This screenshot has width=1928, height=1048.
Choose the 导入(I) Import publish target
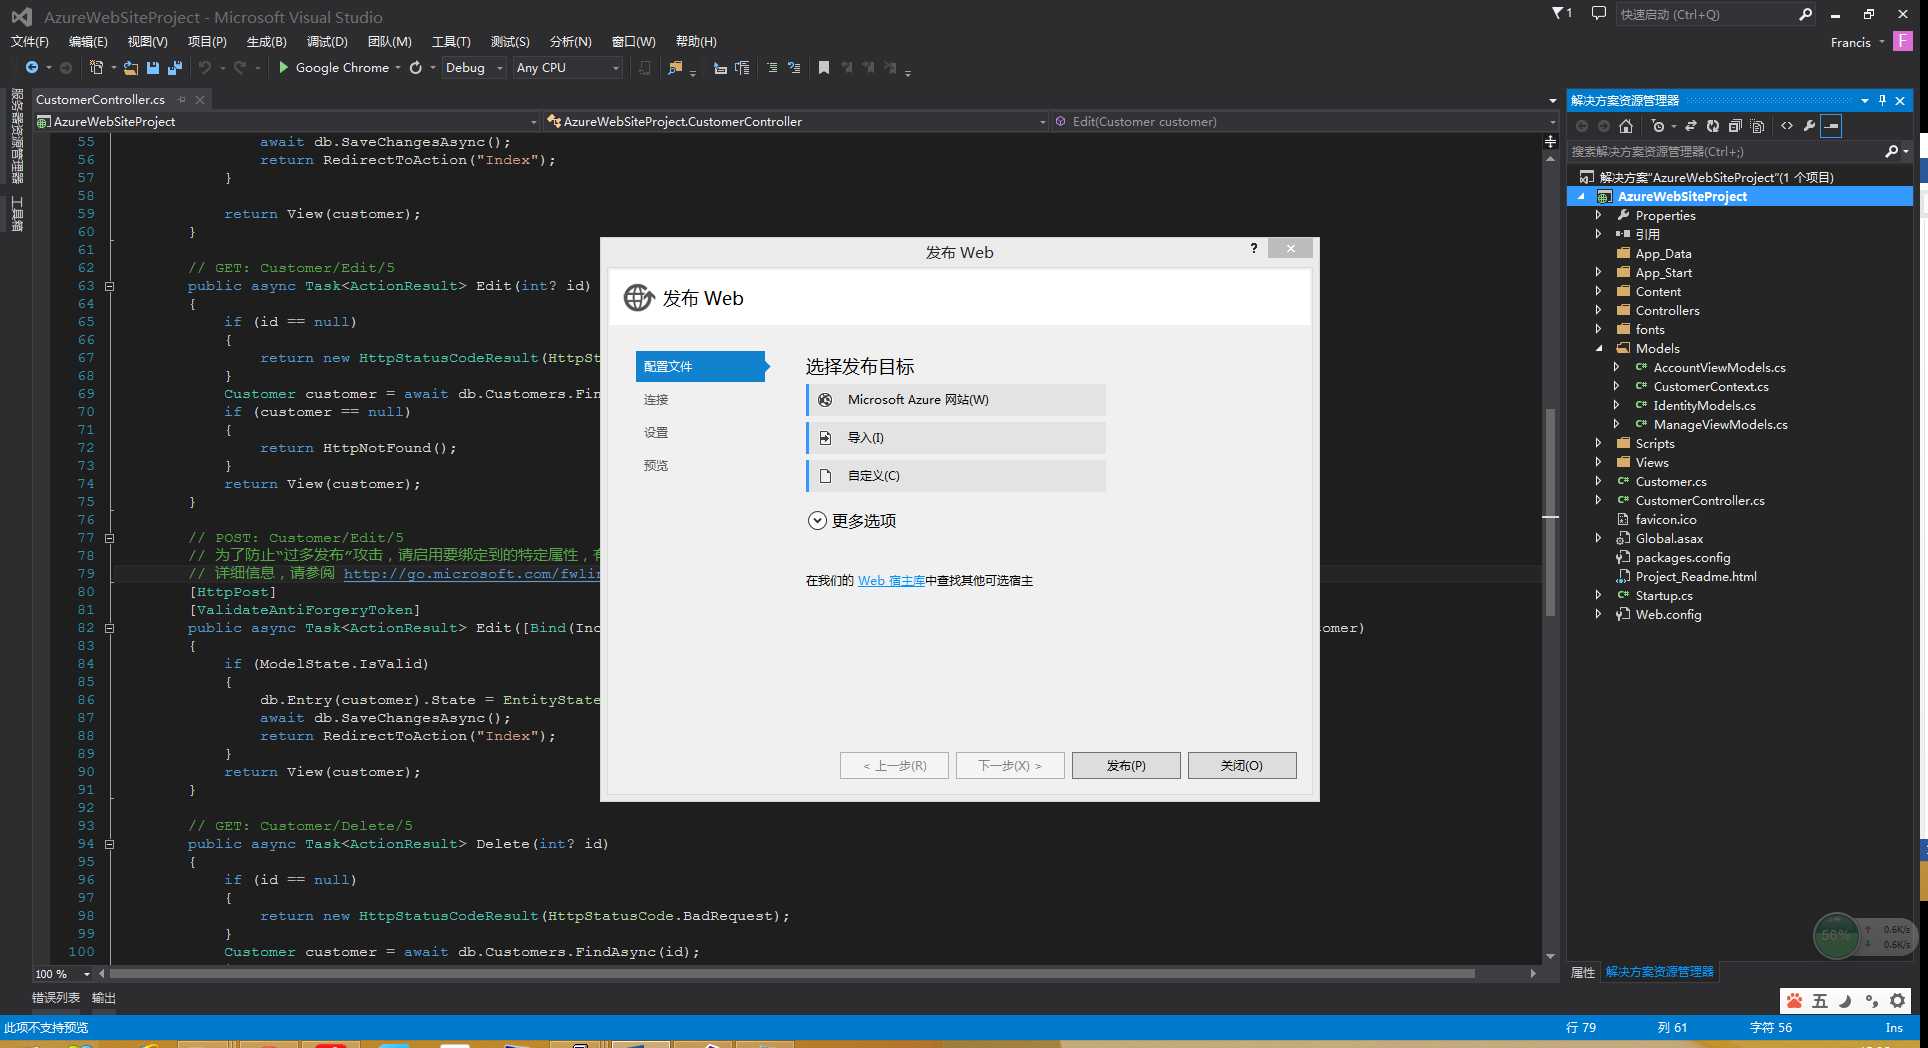coord(956,438)
